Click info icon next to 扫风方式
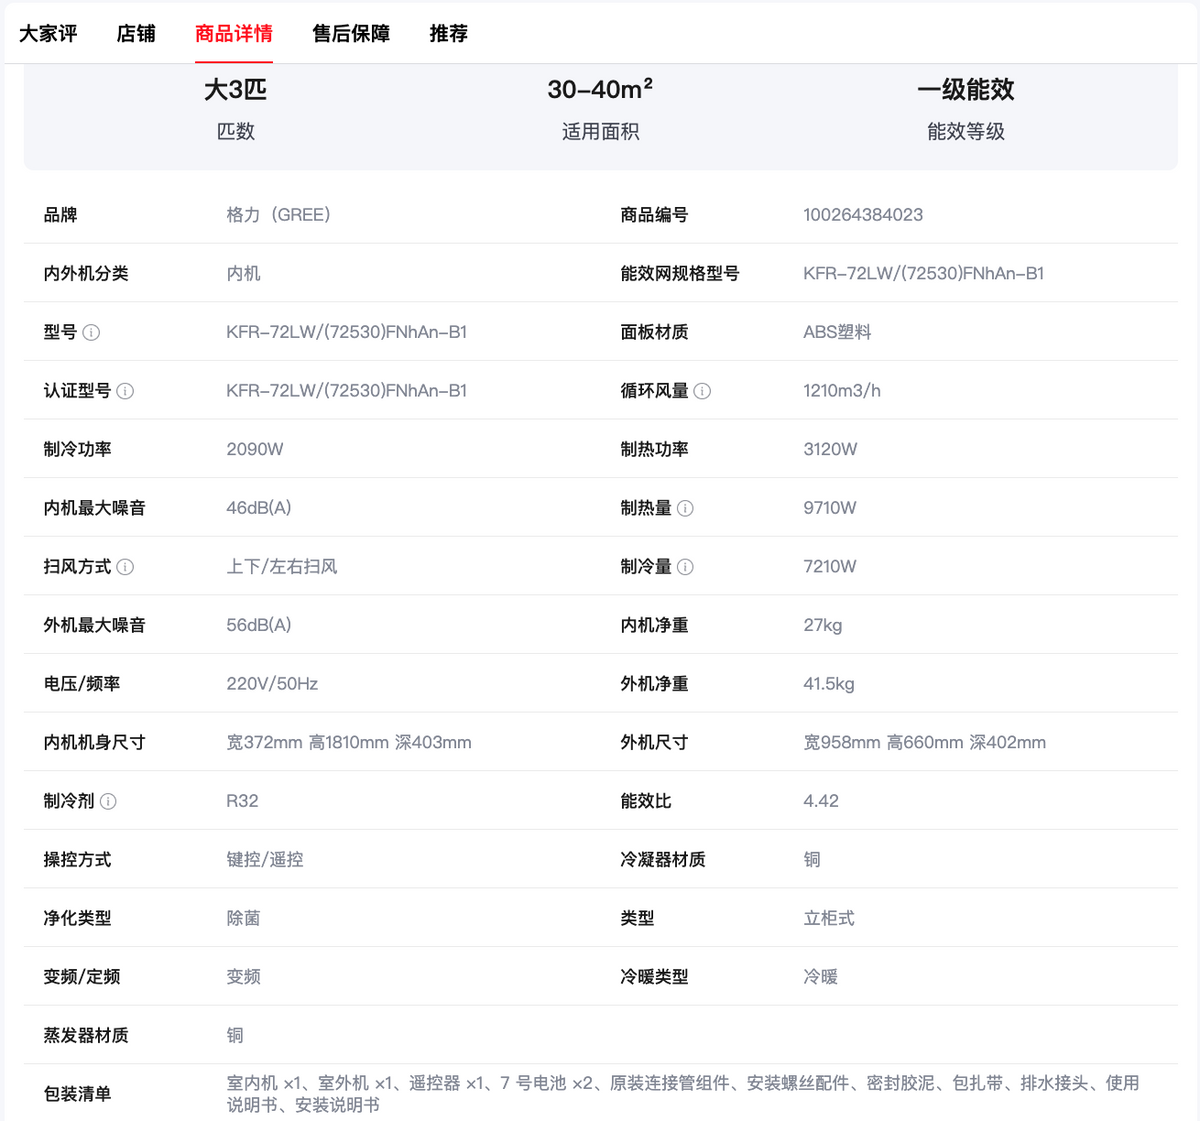The height and width of the screenshot is (1121, 1200). coord(125,567)
